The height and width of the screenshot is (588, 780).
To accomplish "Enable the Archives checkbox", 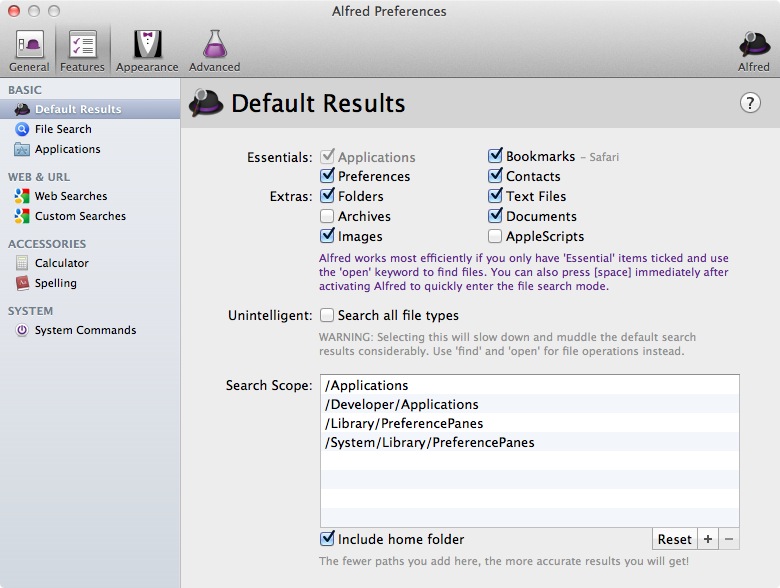I will pyautogui.click(x=327, y=216).
